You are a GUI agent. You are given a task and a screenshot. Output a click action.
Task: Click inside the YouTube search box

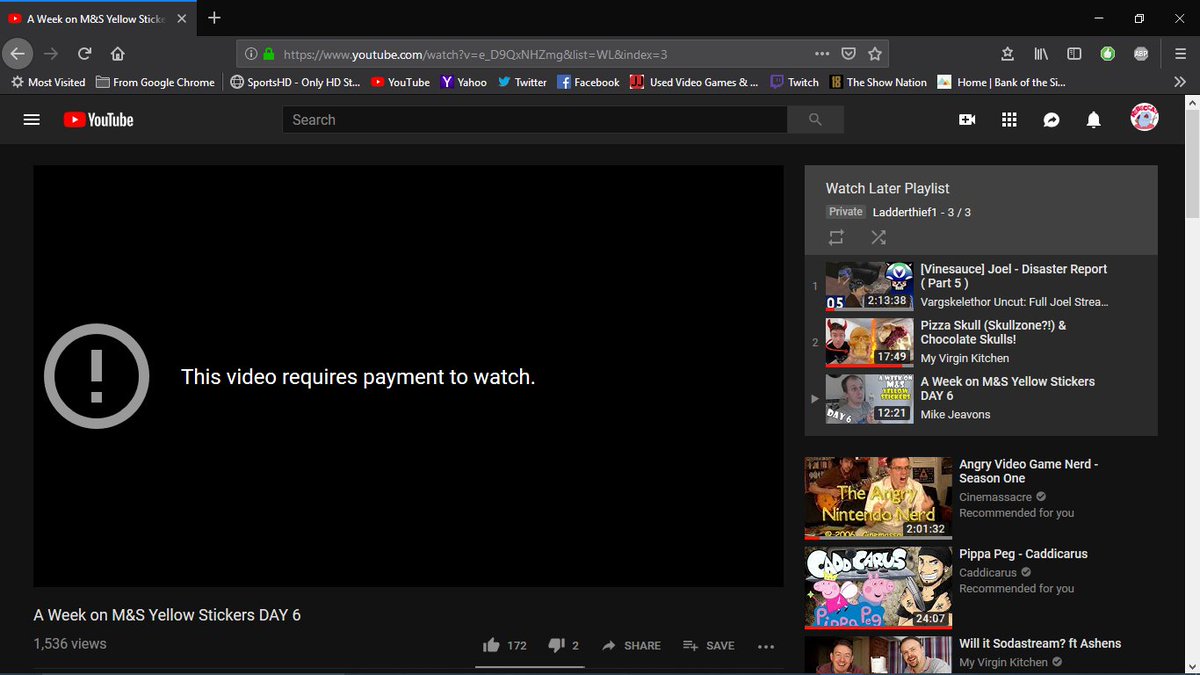click(535, 120)
